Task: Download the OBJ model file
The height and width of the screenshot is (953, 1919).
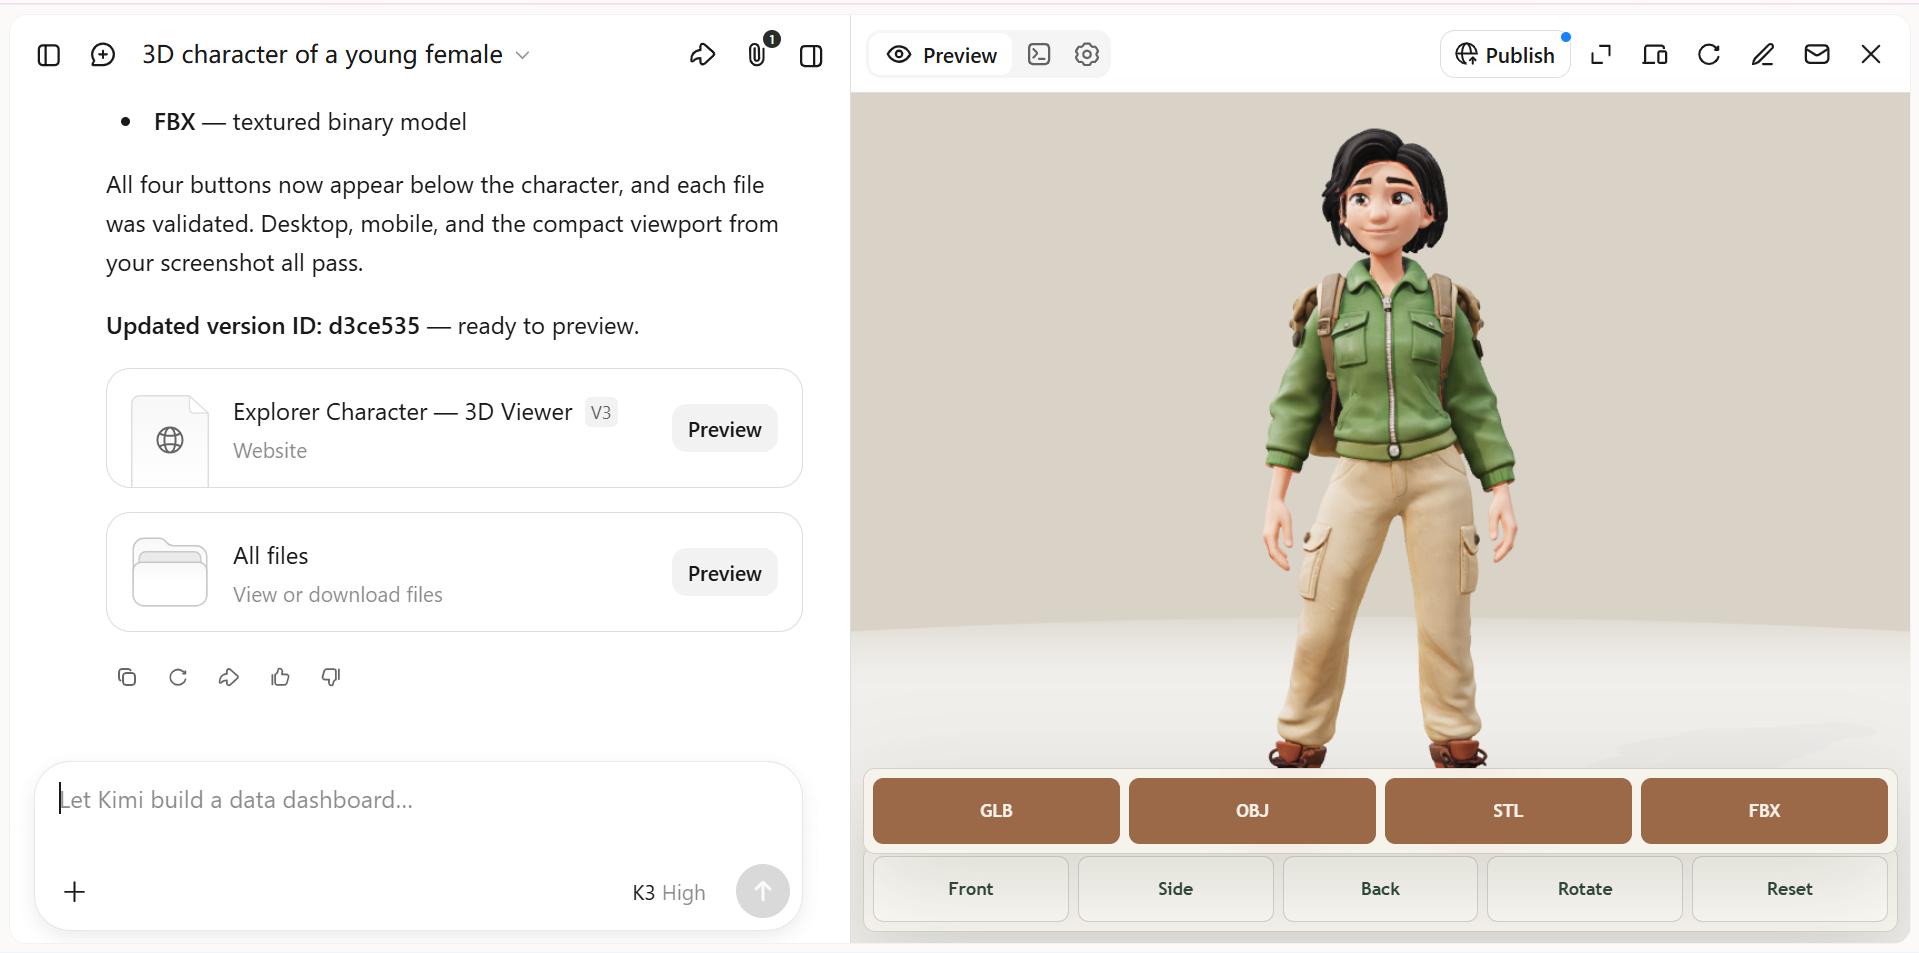Action: pos(1252,811)
